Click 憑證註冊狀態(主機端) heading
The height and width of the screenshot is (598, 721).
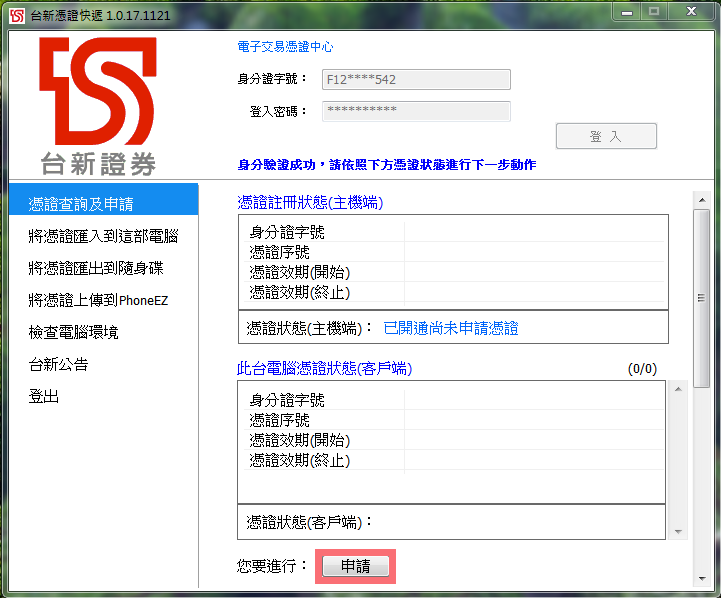(310, 202)
